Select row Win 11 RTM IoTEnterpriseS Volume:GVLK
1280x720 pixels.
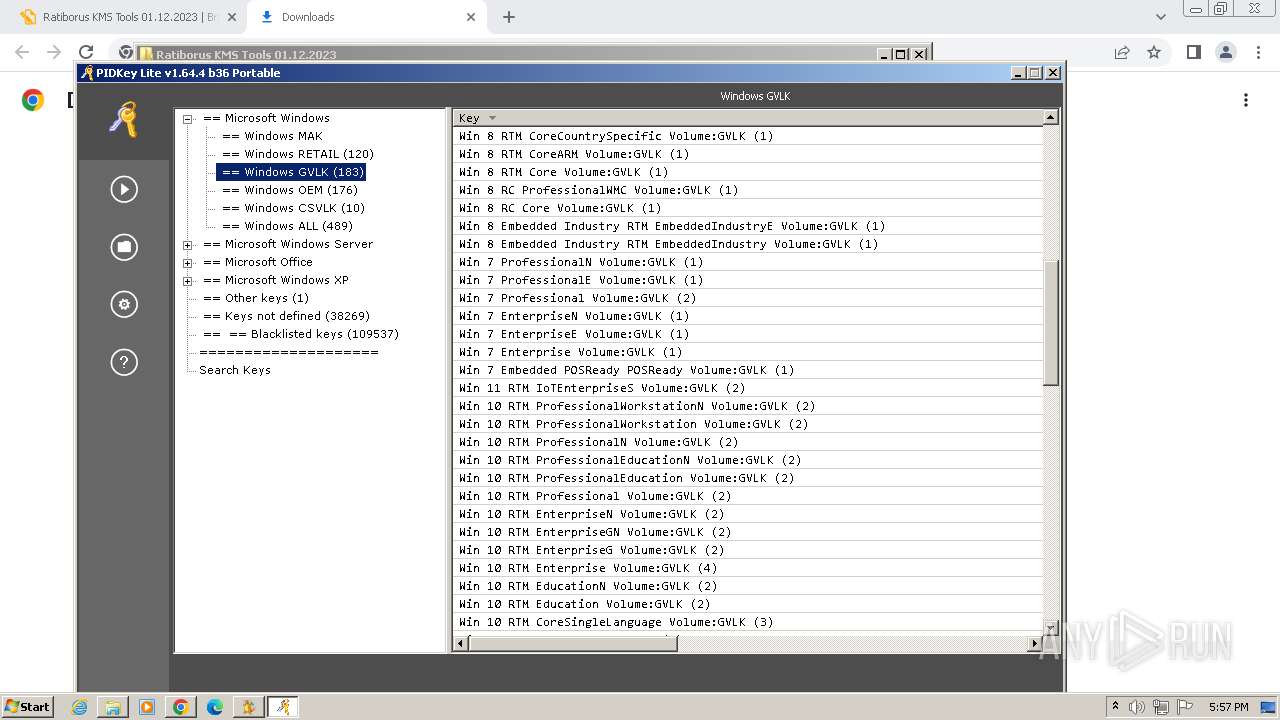(x=748, y=388)
